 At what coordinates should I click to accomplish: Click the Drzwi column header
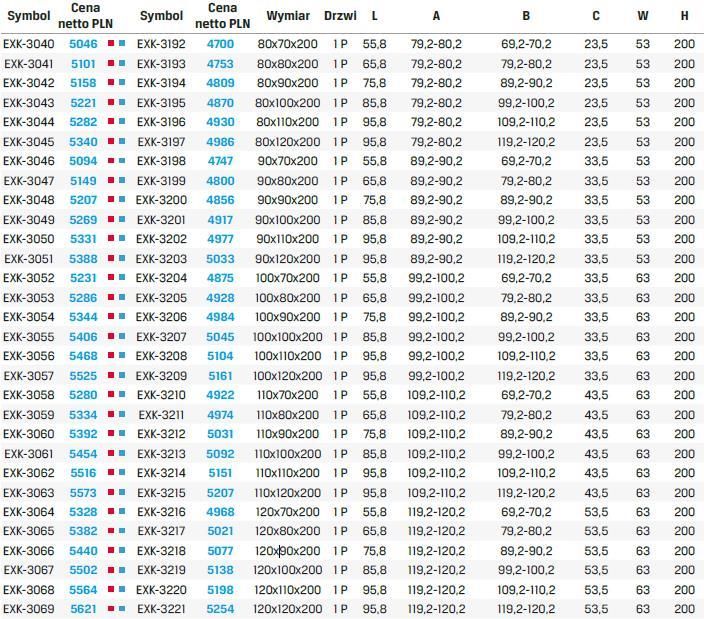(340, 17)
